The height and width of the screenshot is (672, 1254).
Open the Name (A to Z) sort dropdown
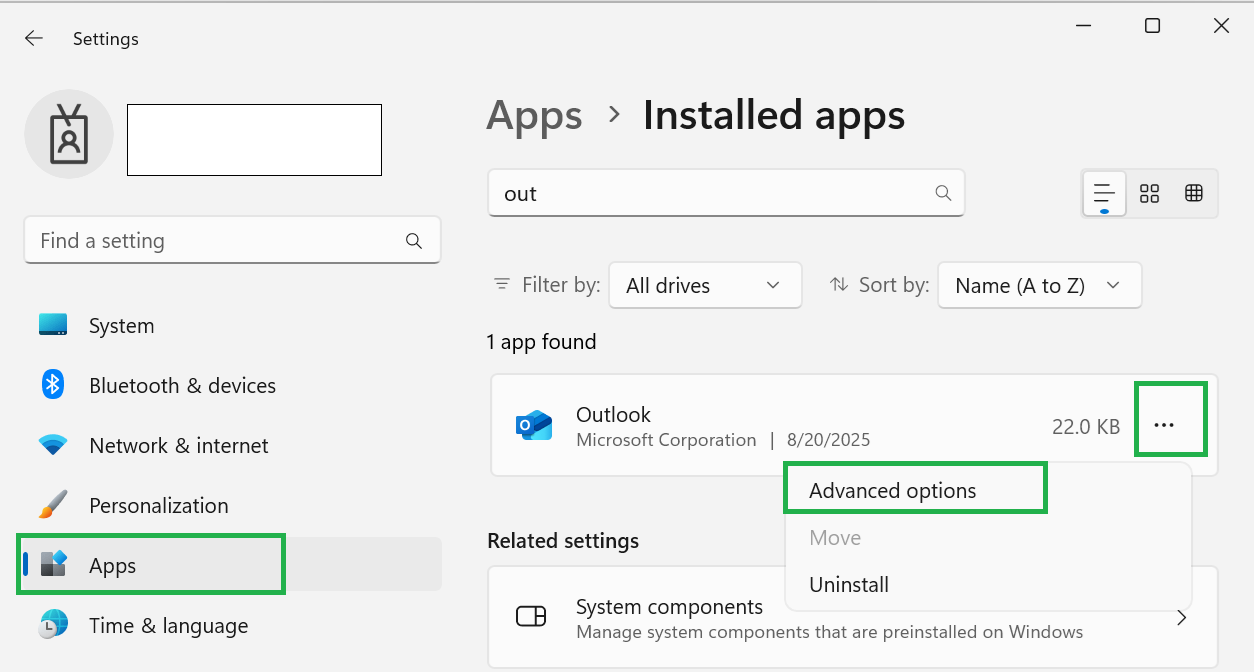tap(1040, 285)
